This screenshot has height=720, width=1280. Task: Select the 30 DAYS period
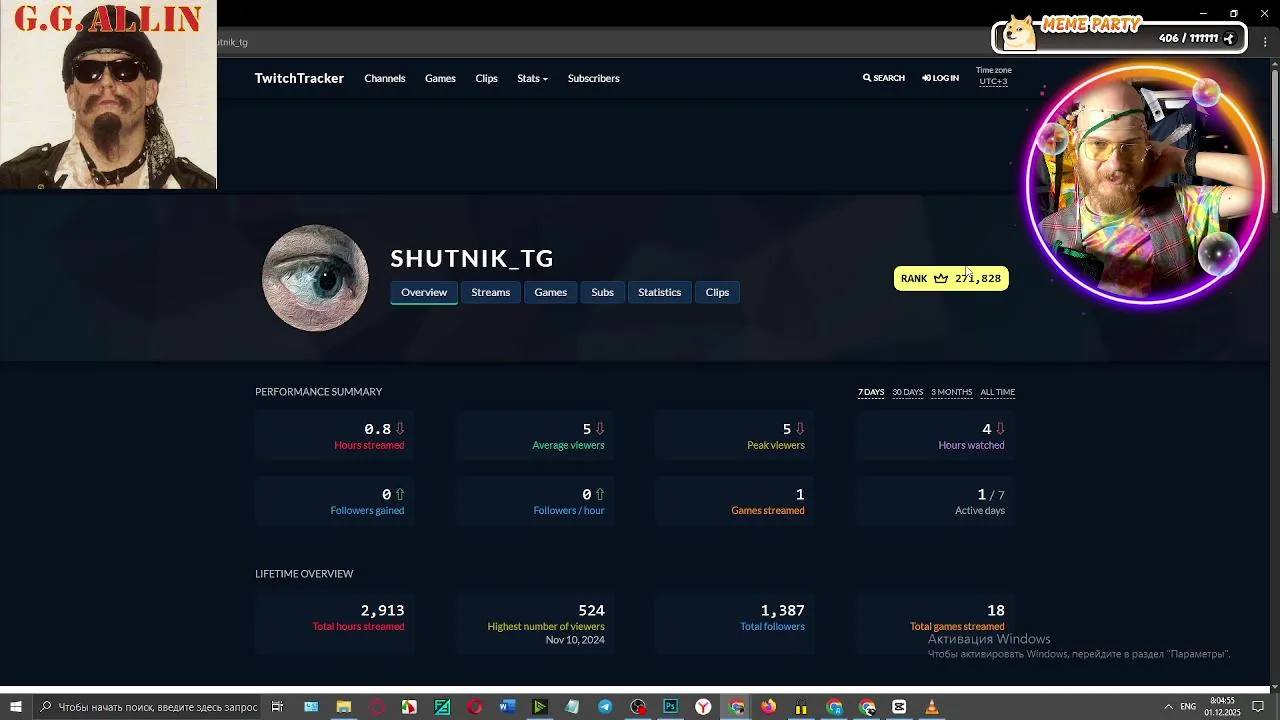click(907, 392)
